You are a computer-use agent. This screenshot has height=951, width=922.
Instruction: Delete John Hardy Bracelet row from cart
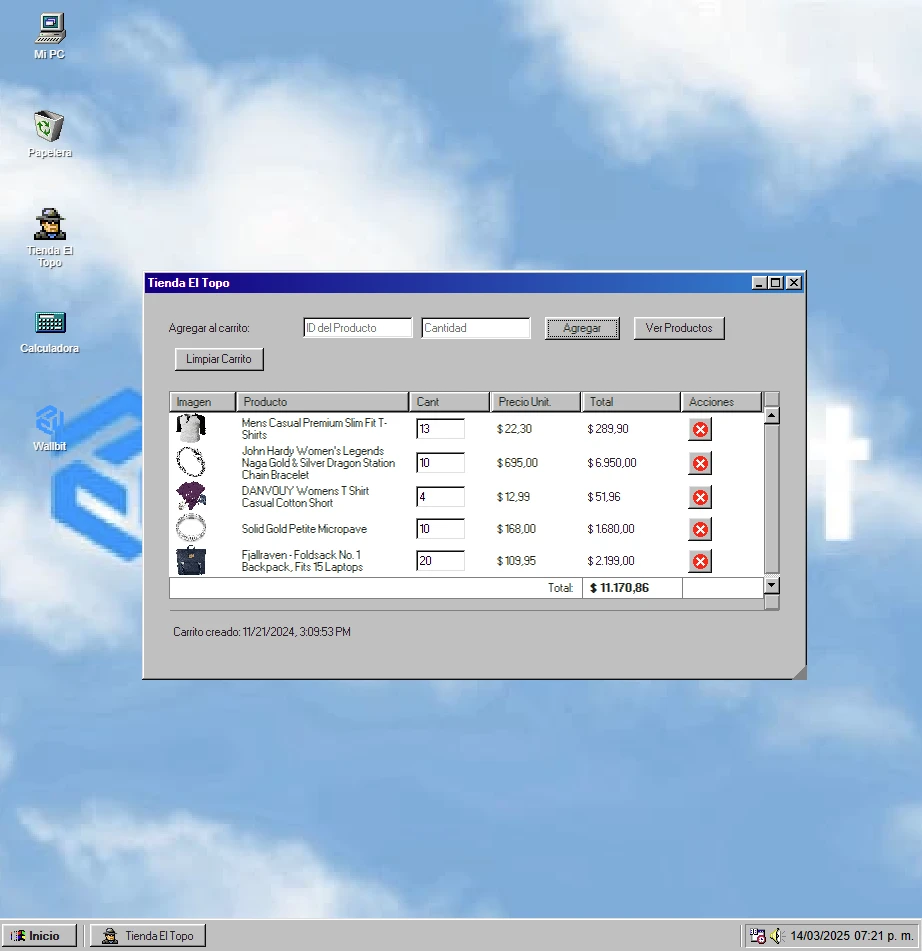click(700, 463)
